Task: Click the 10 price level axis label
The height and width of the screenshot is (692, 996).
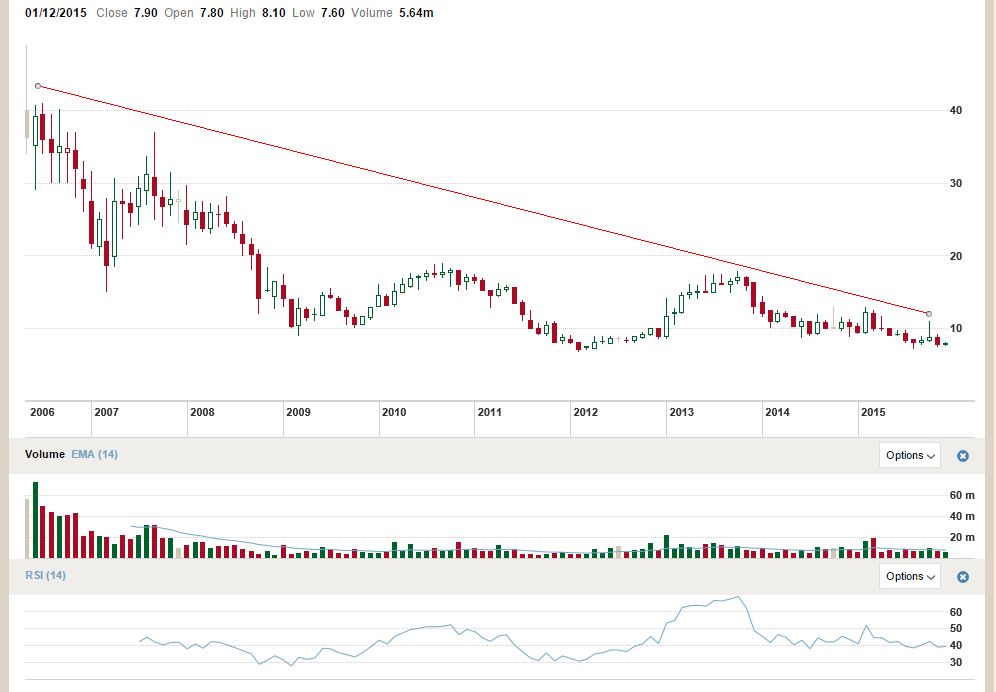Action: point(955,329)
